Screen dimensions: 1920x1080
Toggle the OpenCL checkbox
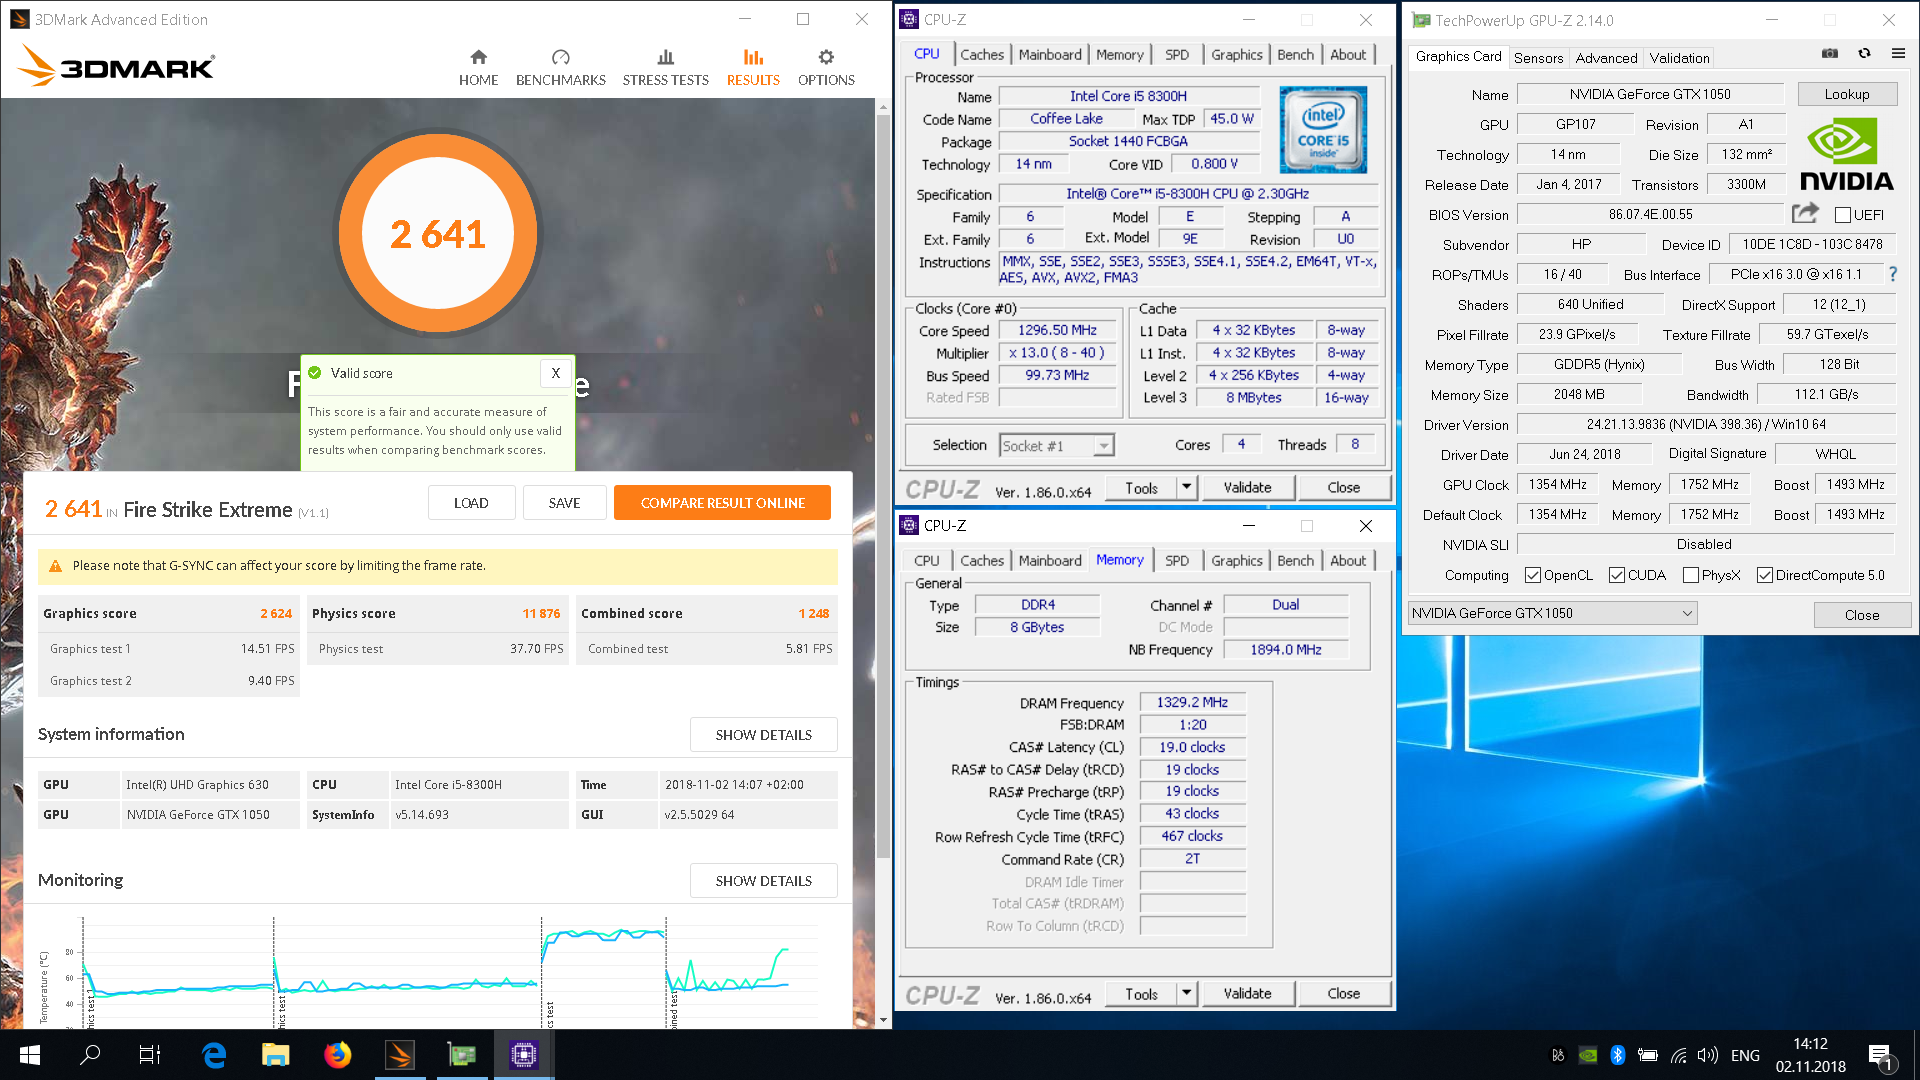(x=1532, y=575)
